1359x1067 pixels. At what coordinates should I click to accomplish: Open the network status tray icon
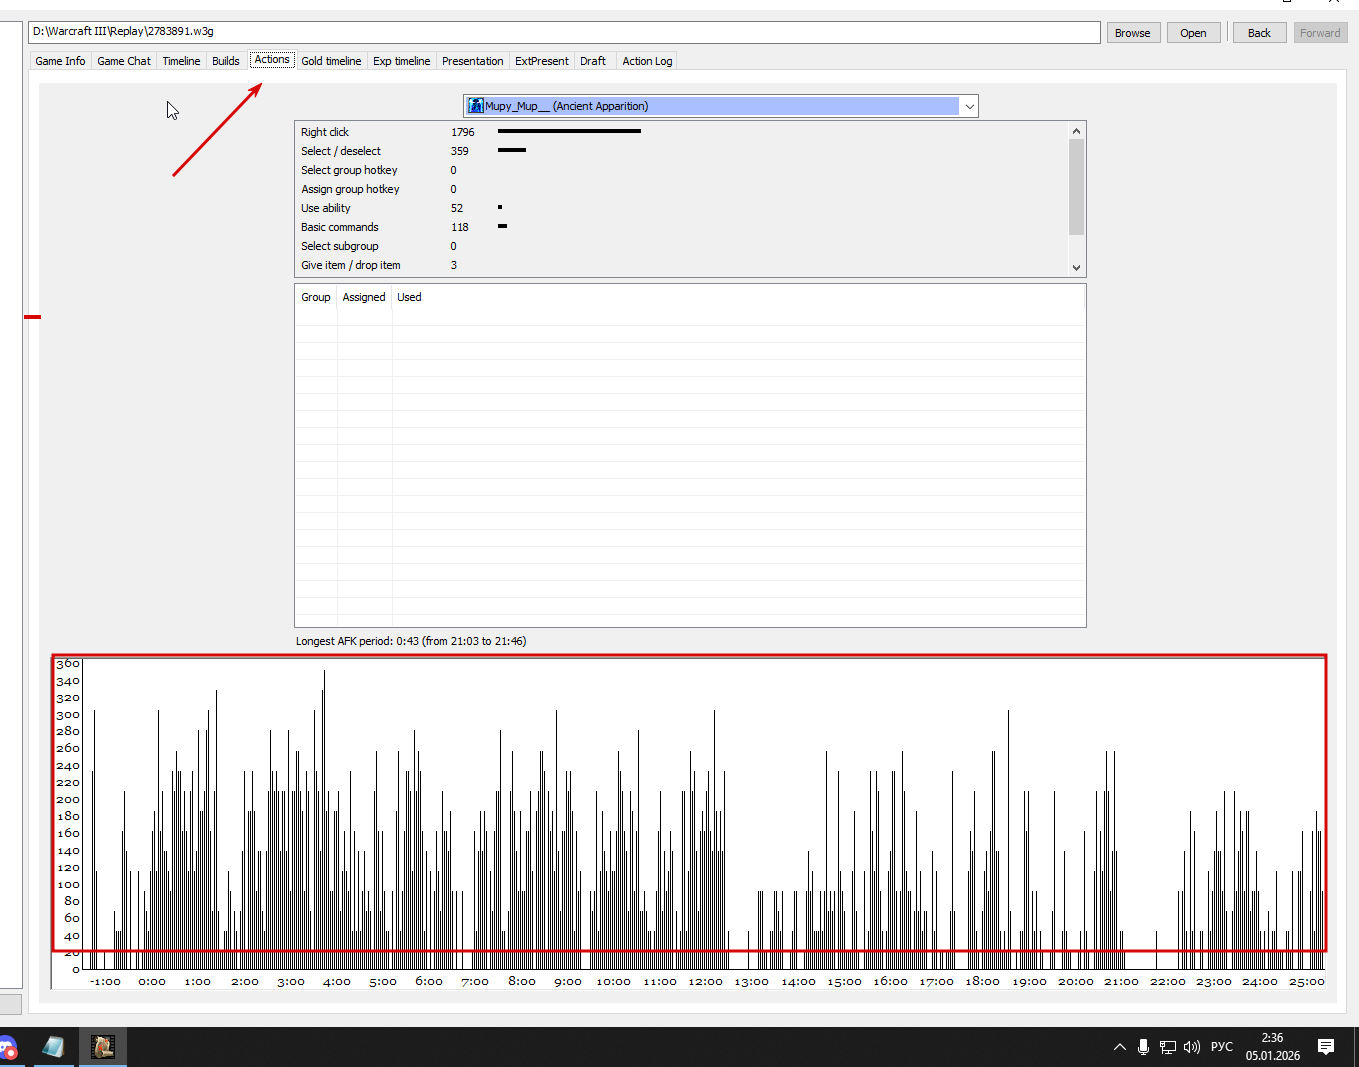tap(1167, 1047)
